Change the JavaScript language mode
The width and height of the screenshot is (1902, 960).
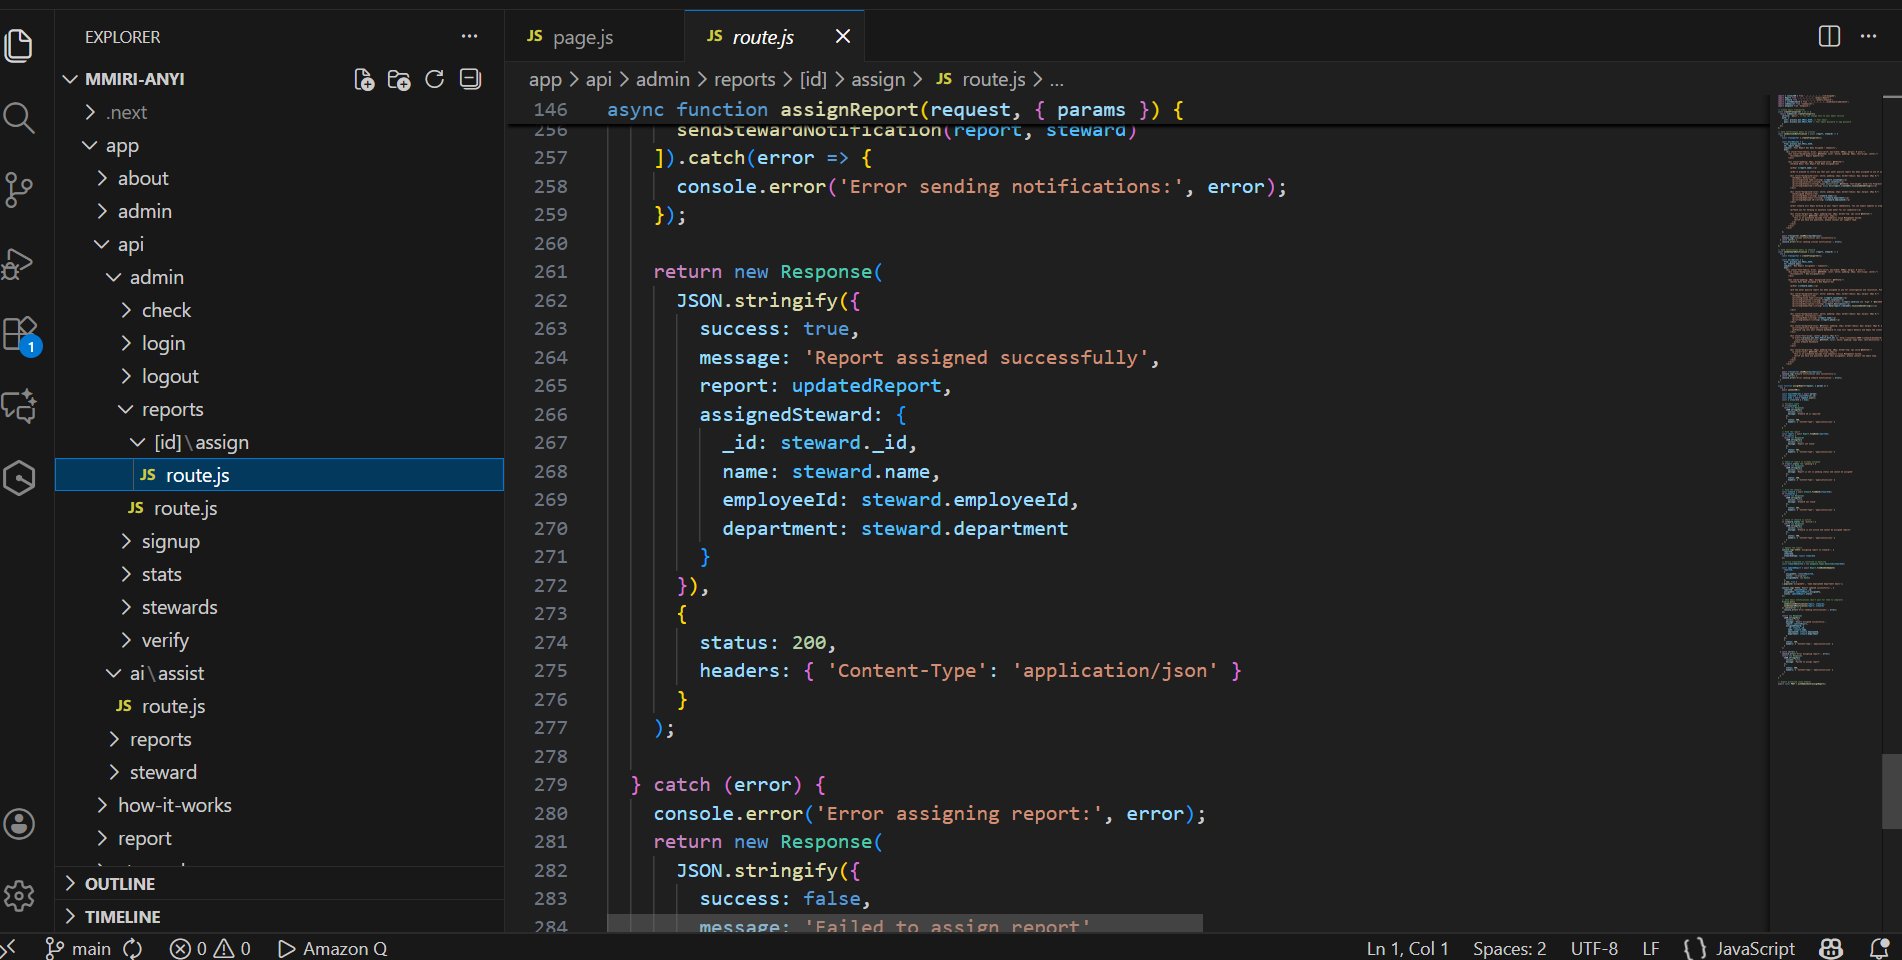tap(1754, 948)
